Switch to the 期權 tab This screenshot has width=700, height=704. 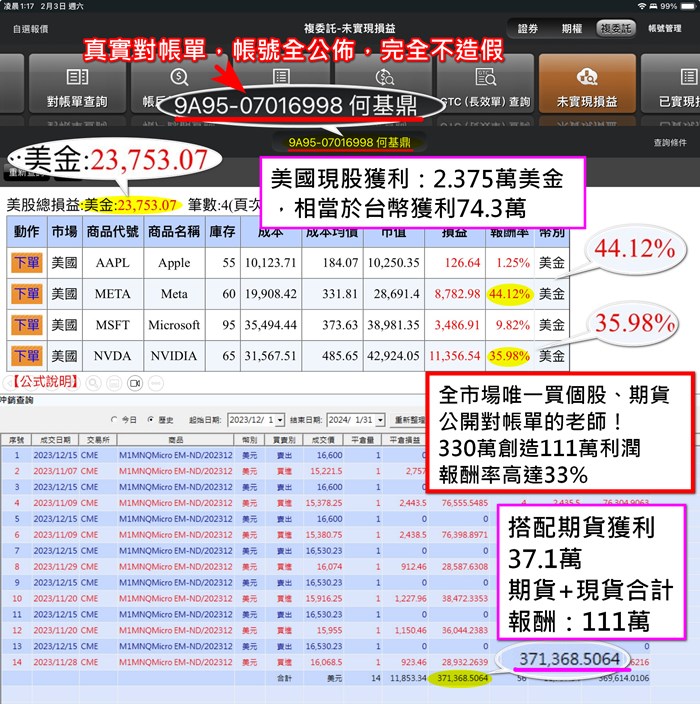click(x=571, y=29)
